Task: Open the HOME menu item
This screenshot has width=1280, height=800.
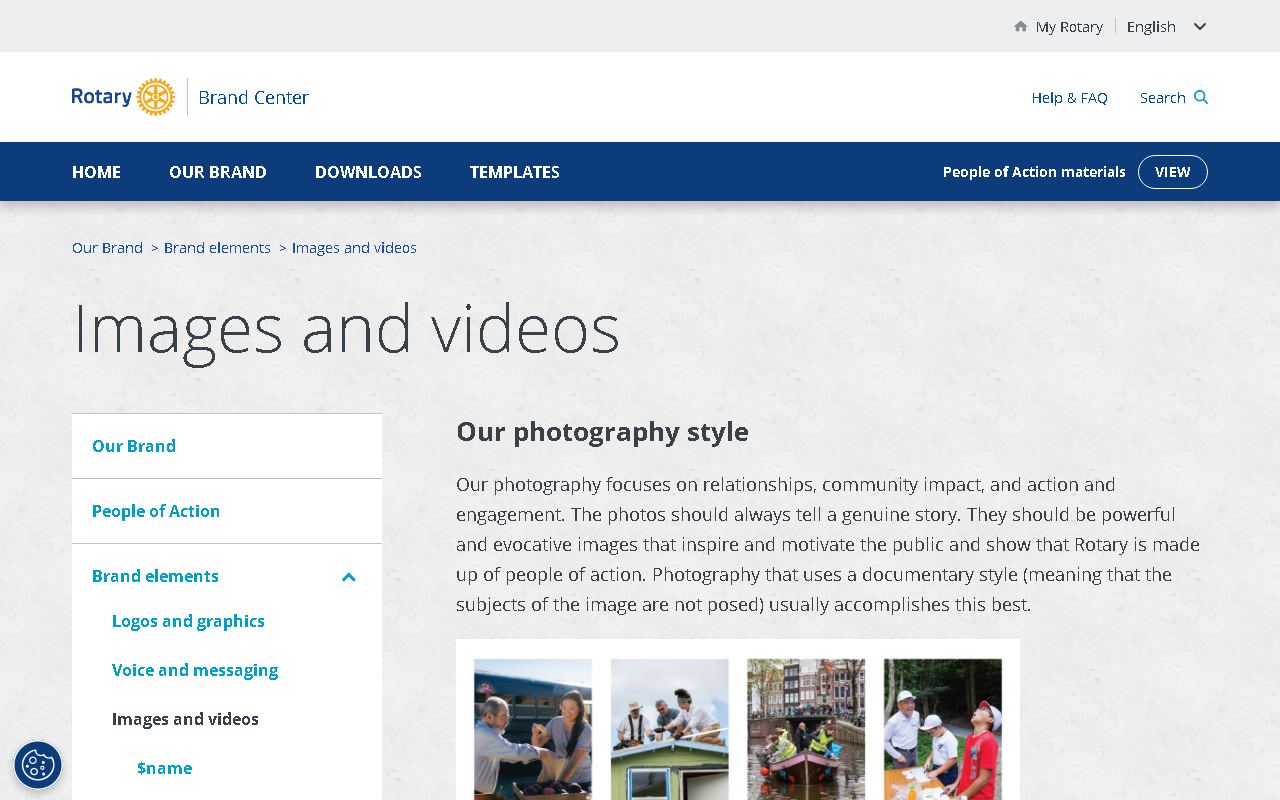Action: coord(96,172)
